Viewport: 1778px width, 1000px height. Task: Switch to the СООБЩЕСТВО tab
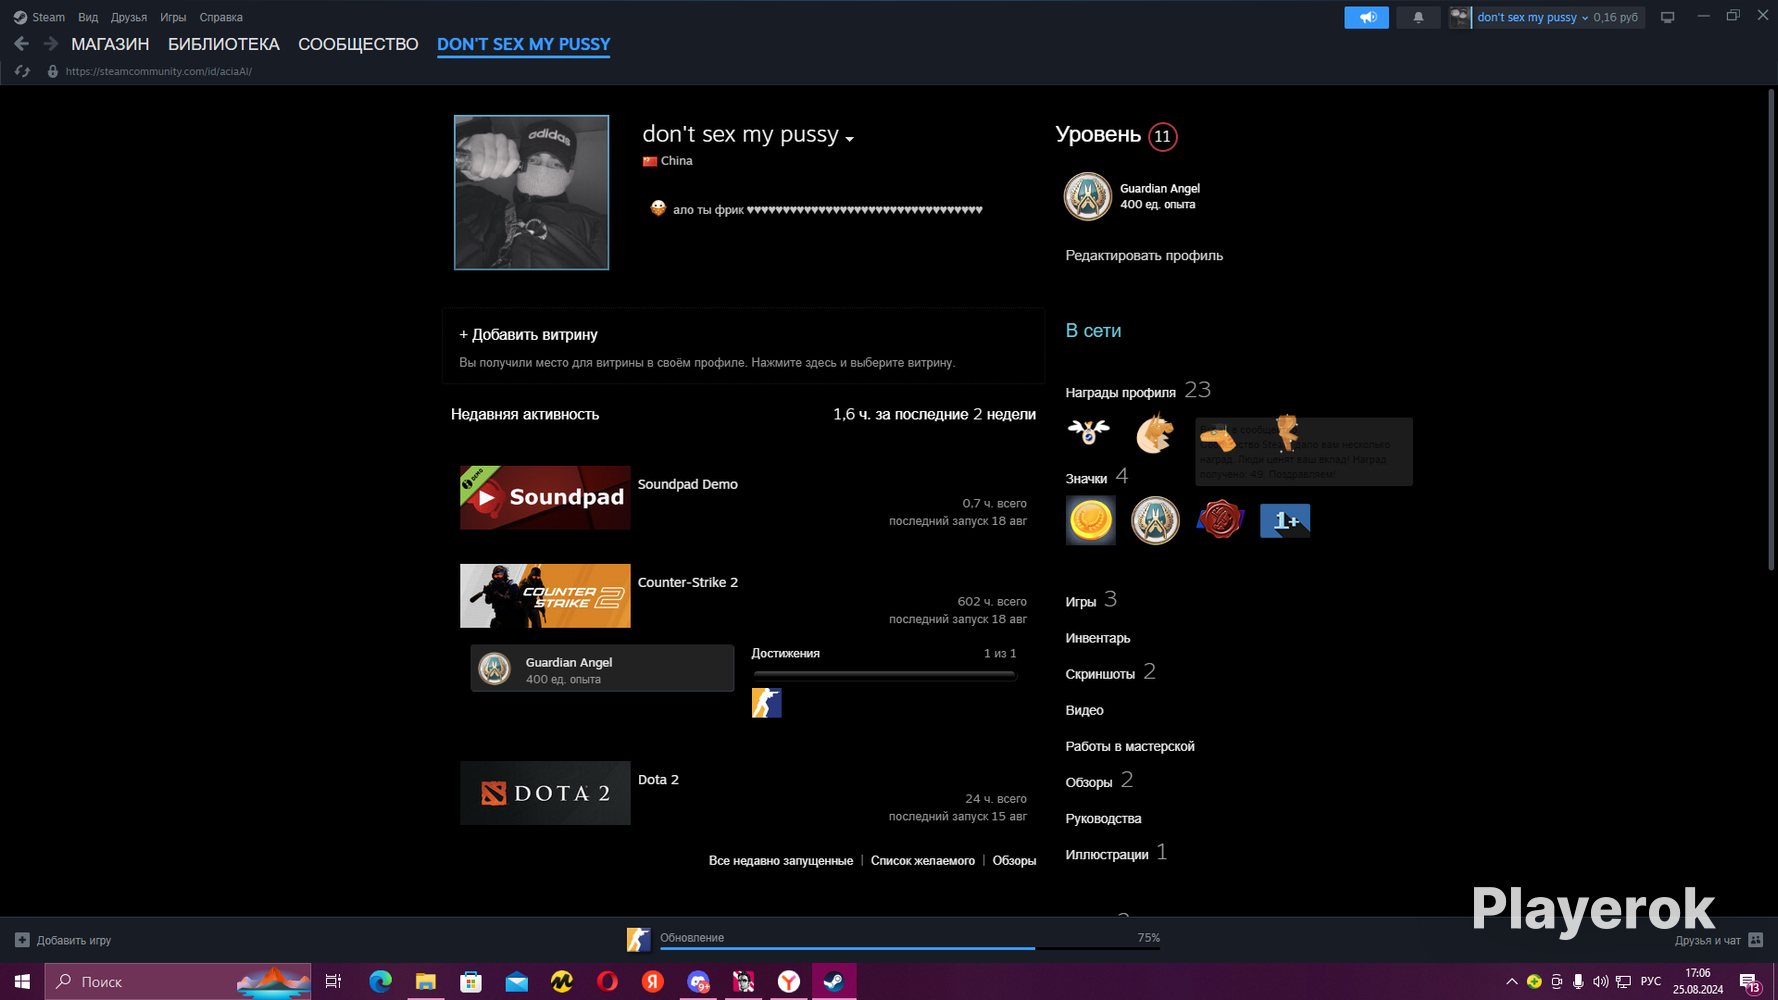point(358,44)
